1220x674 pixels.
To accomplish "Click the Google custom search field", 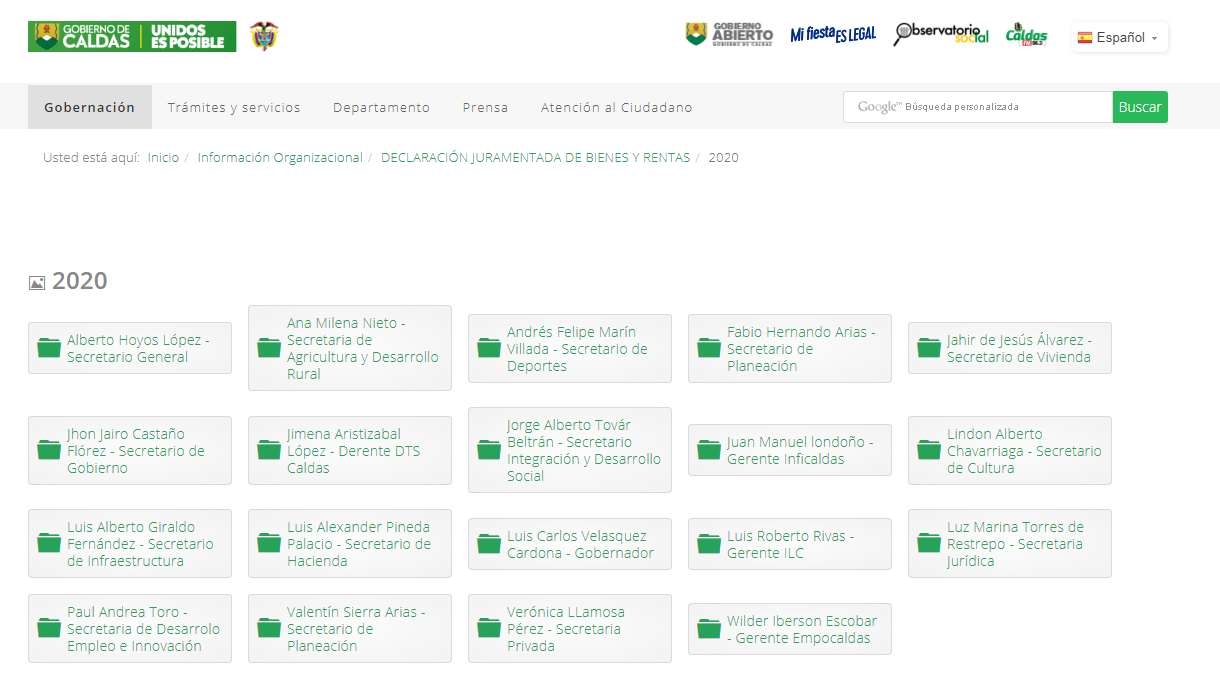I will click(977, 107).
